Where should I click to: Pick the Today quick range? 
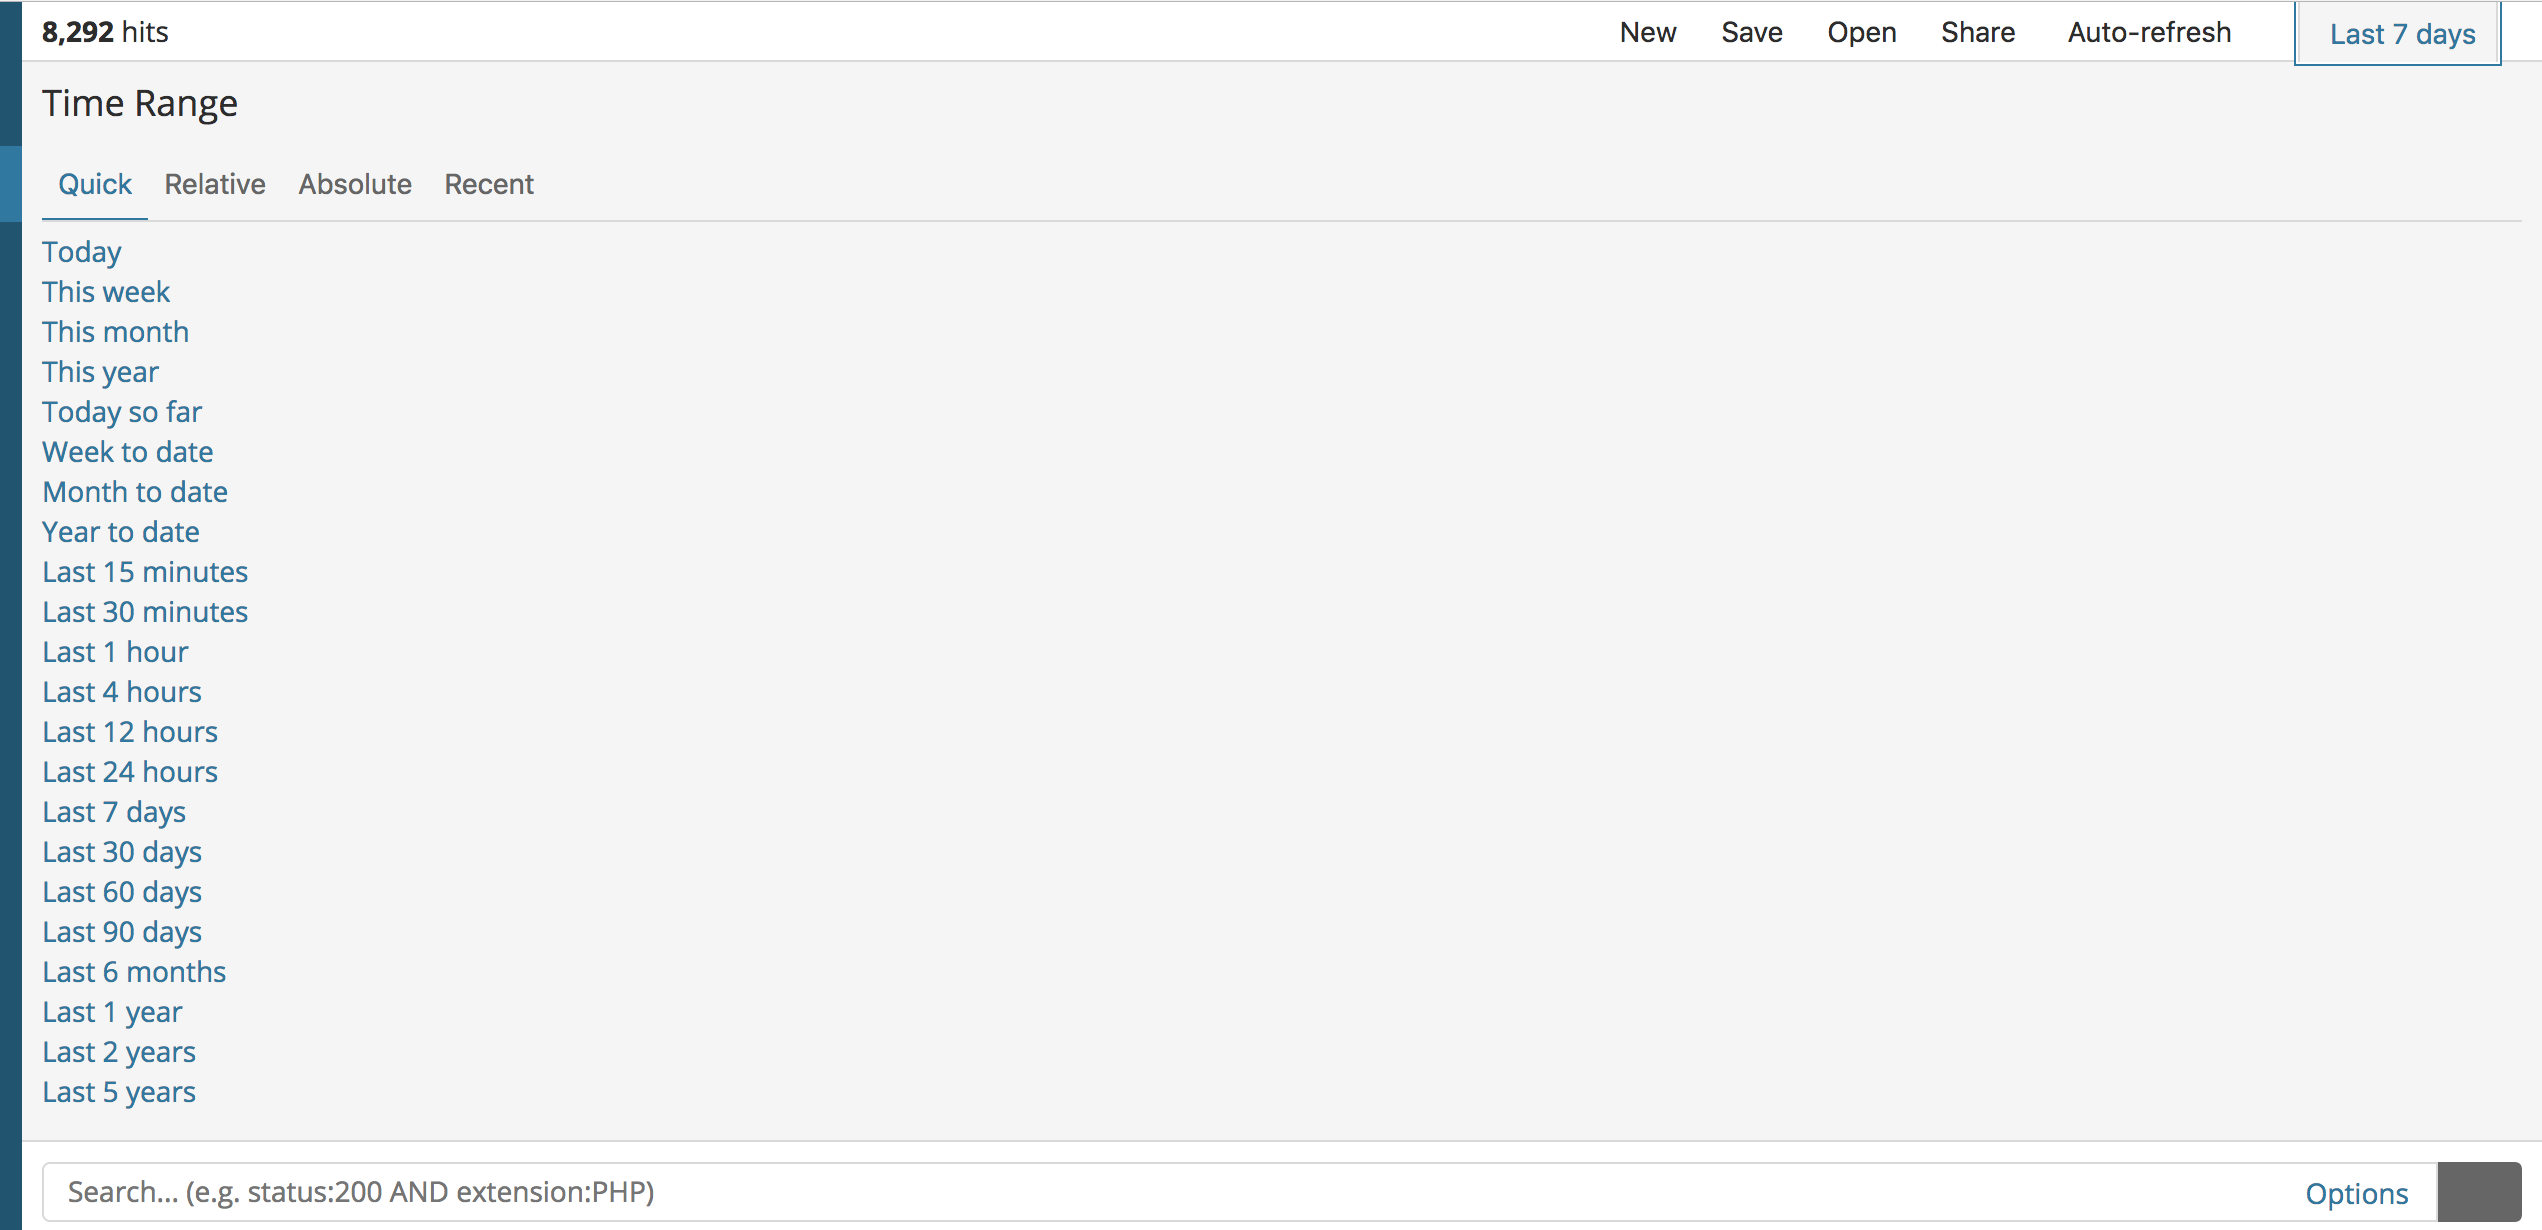point(82,252)
